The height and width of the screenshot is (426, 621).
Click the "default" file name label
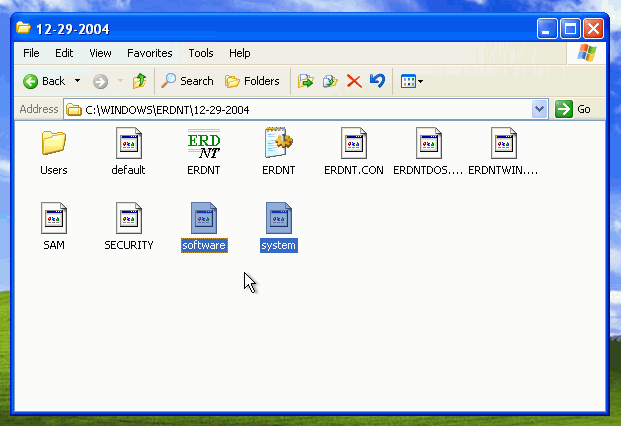pyautogui.click(x=128, y=170)
